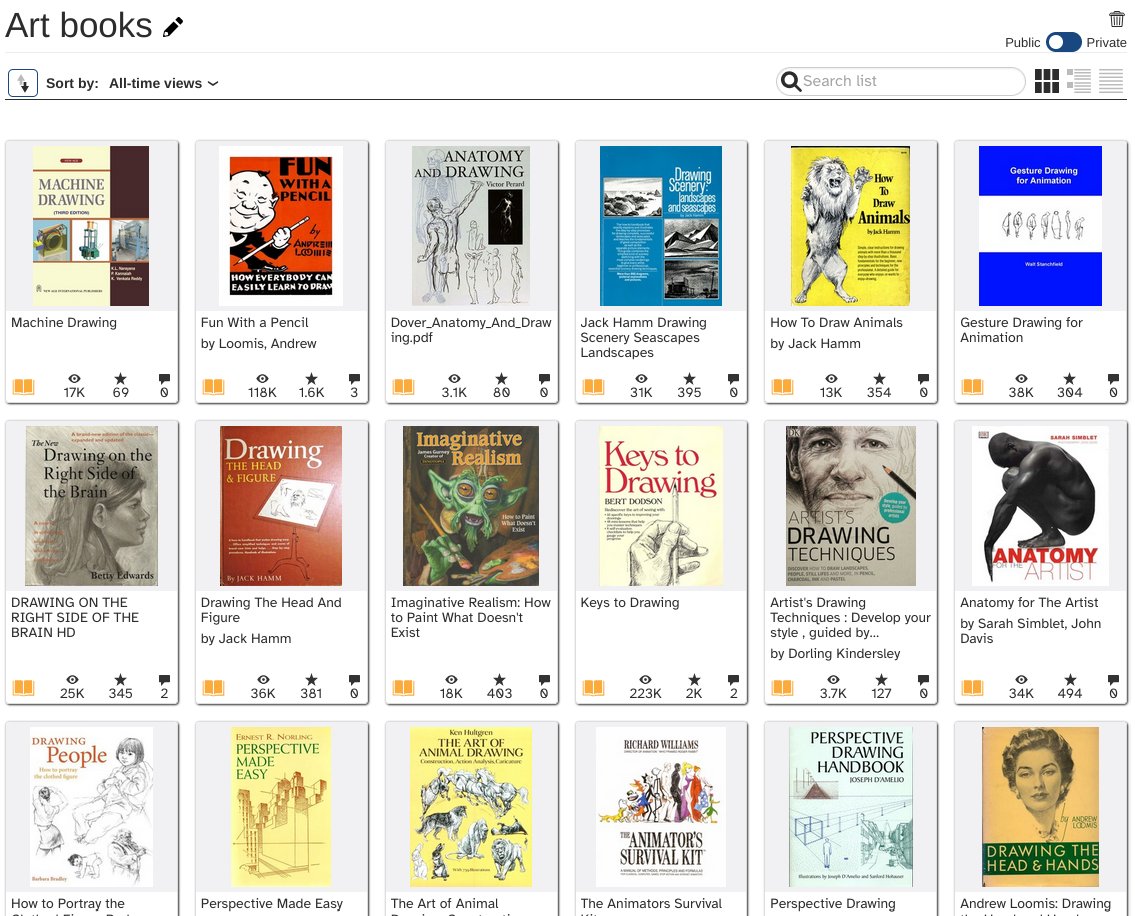The height and width of the screenshot is (916, 1135).
Task: Click favorites star on Anatomy for The Artist
Action: point(1070,679)
